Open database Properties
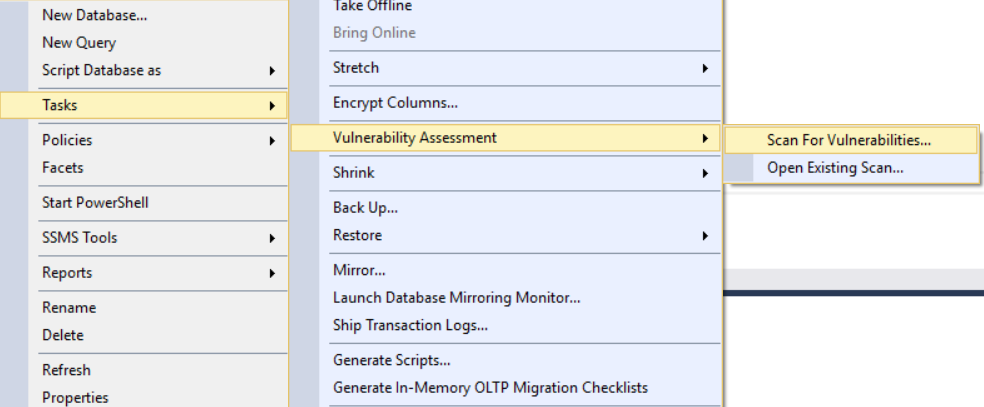Image resolution: width=984 pixels, height=407 pixels. click(x=75, y=397)
